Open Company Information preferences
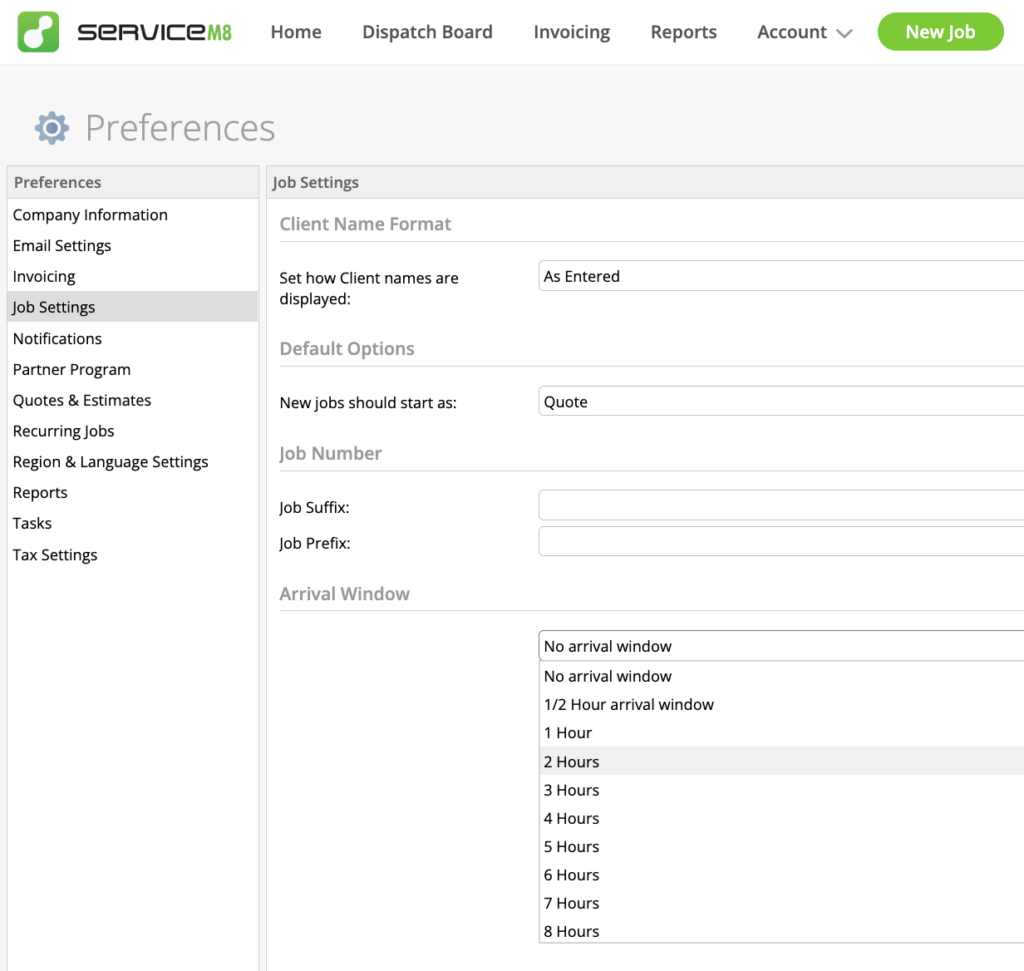The image size is (1024, 971). 90,215
